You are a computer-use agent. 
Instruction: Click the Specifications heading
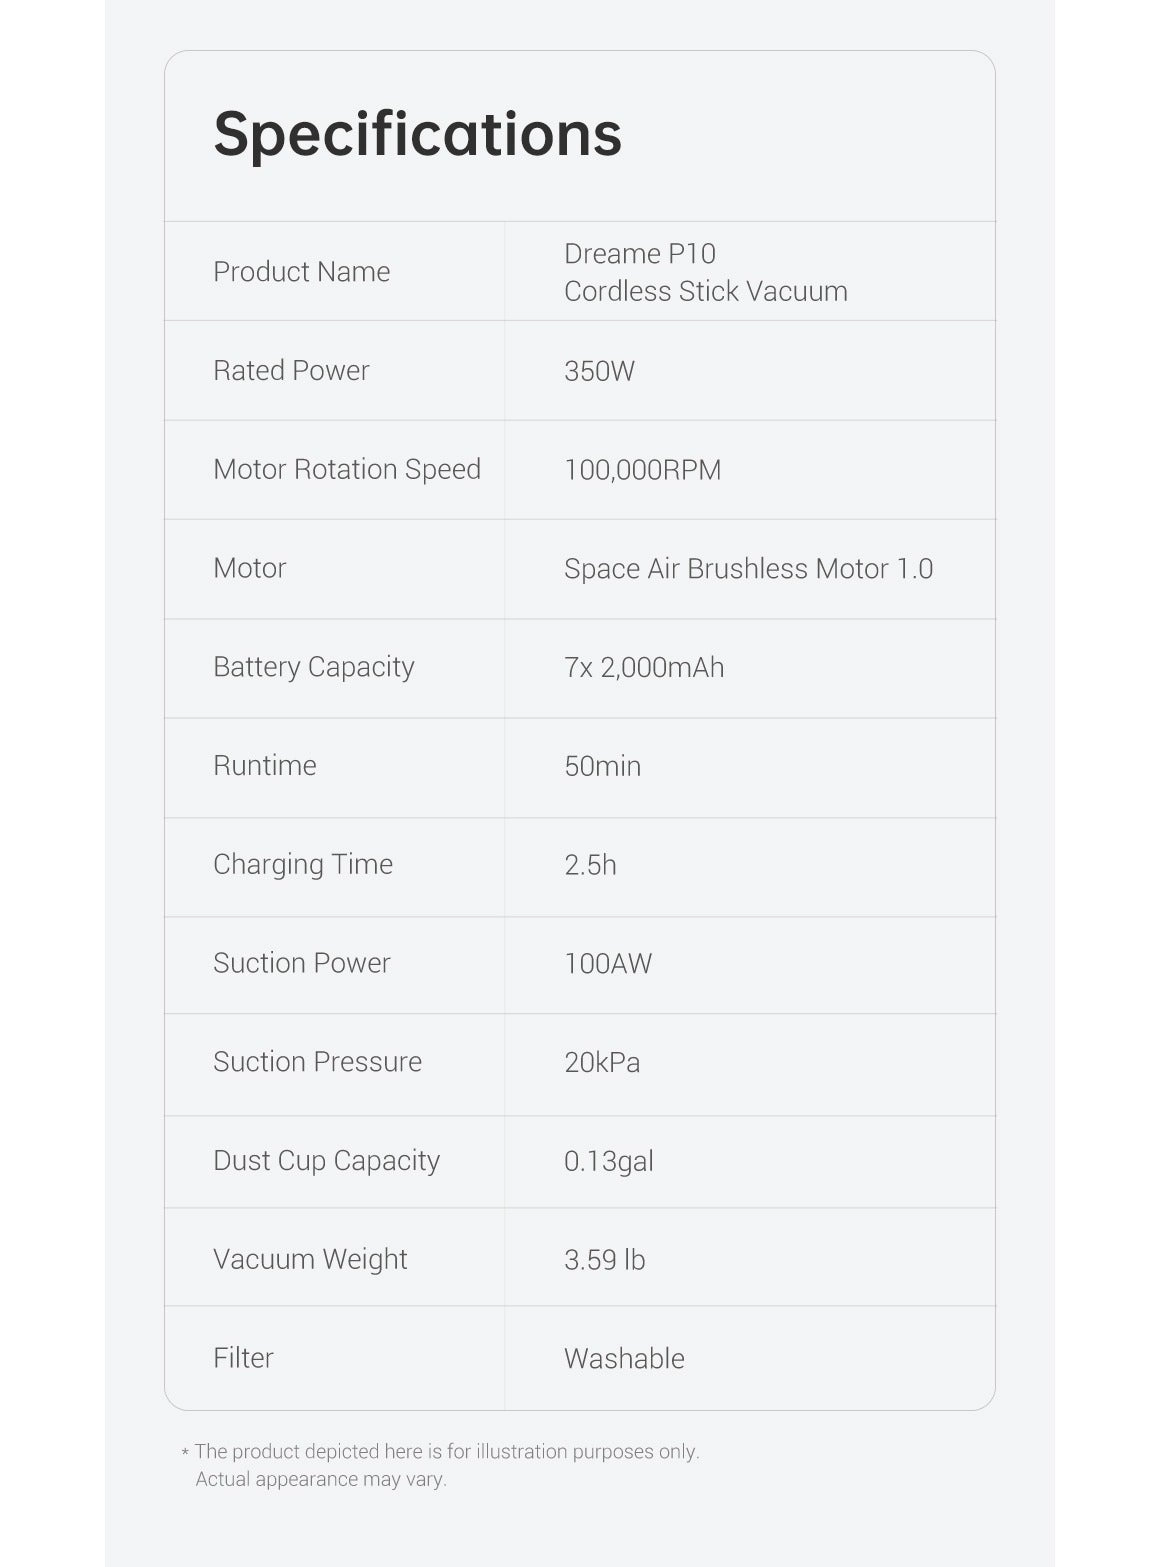tap(417, 133)
